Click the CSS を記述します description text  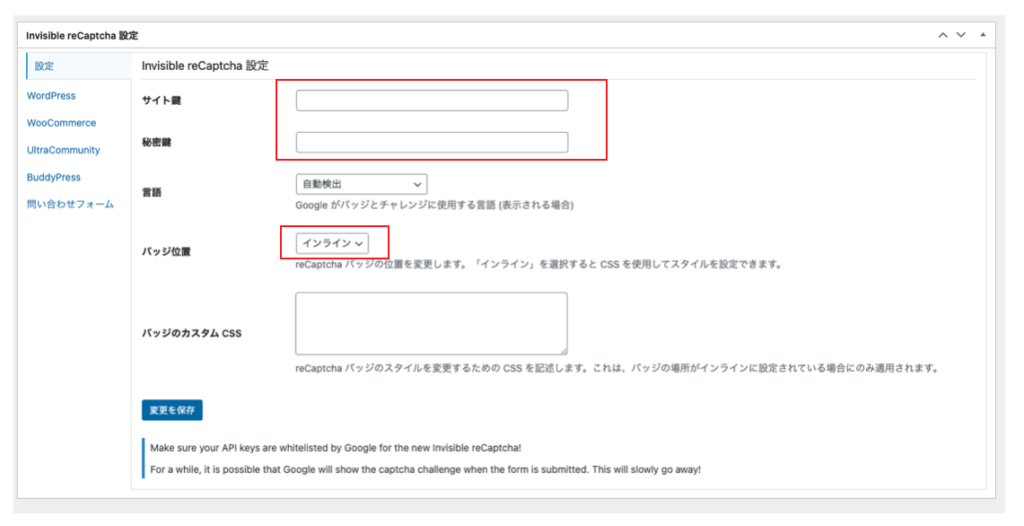pos(616,368)
